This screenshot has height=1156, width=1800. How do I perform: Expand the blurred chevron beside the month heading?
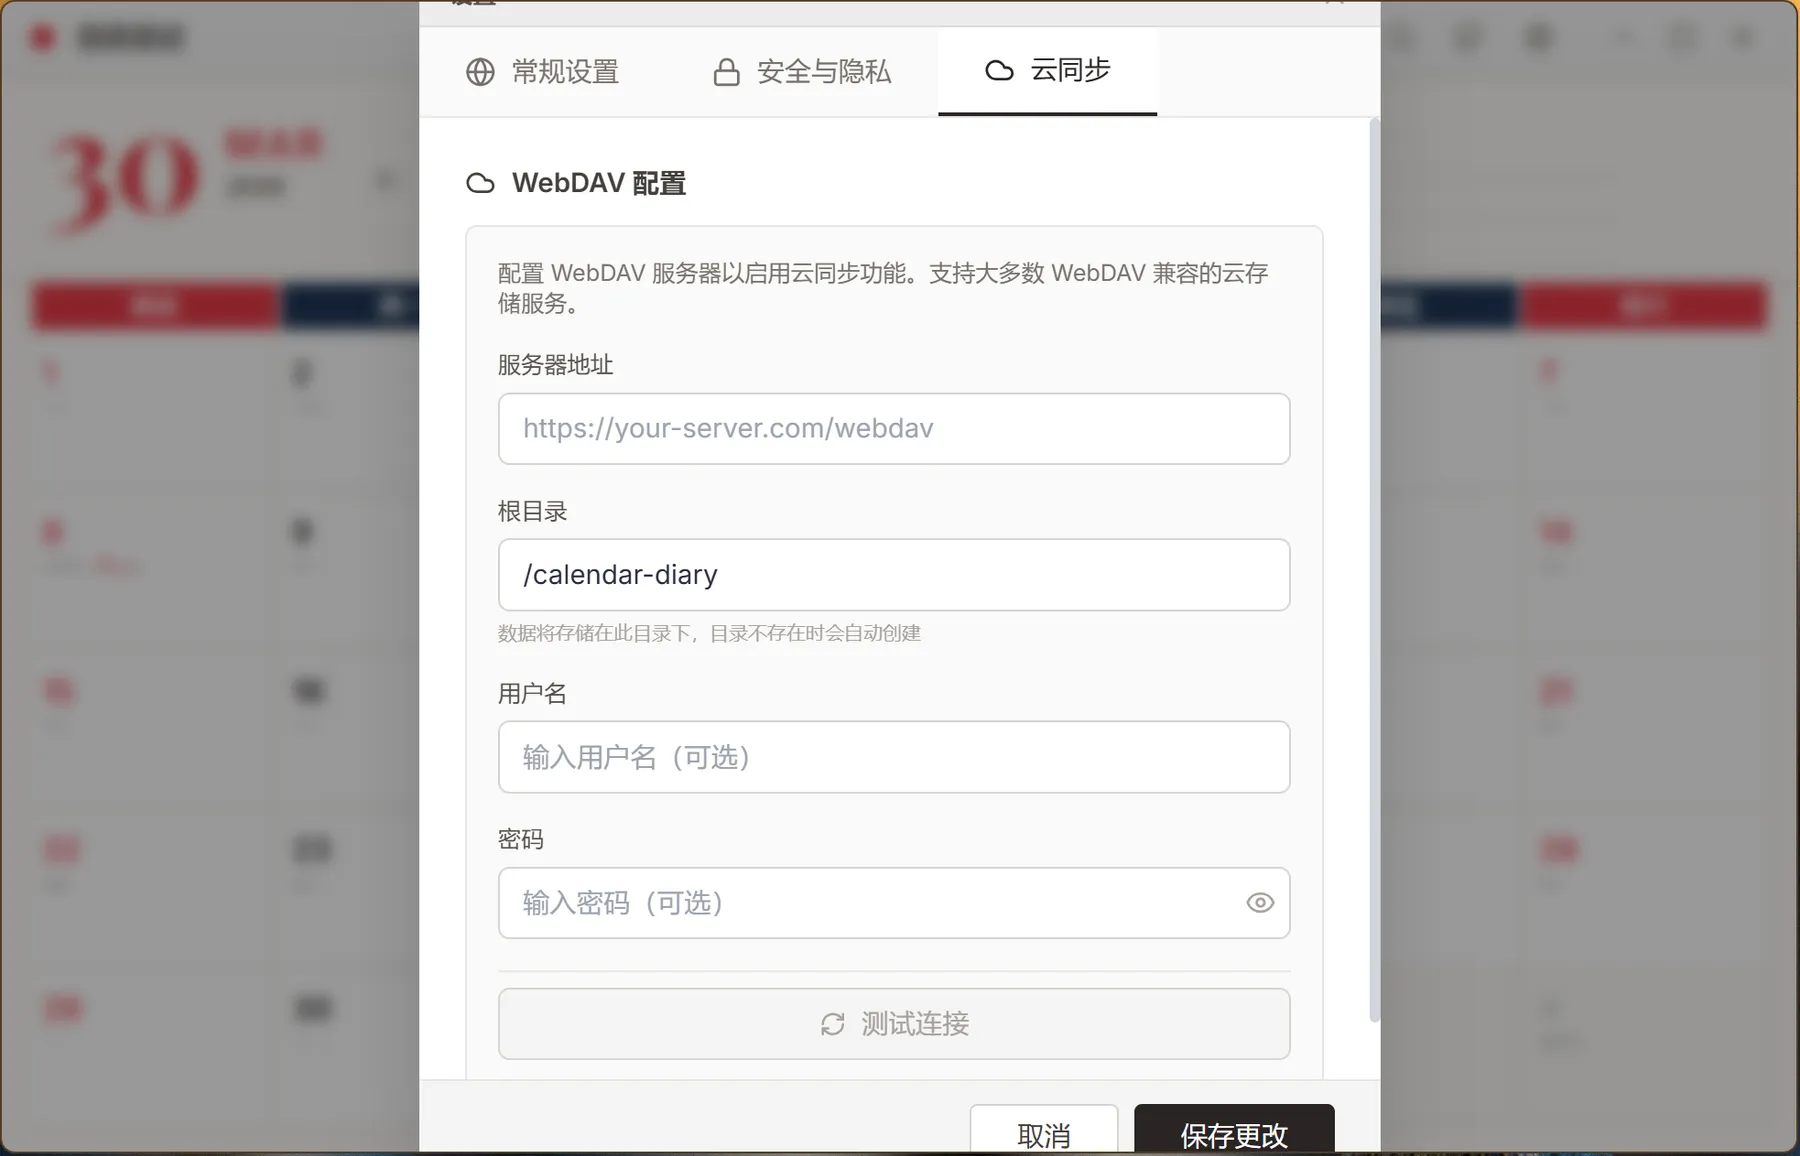(x=386, y=181)
